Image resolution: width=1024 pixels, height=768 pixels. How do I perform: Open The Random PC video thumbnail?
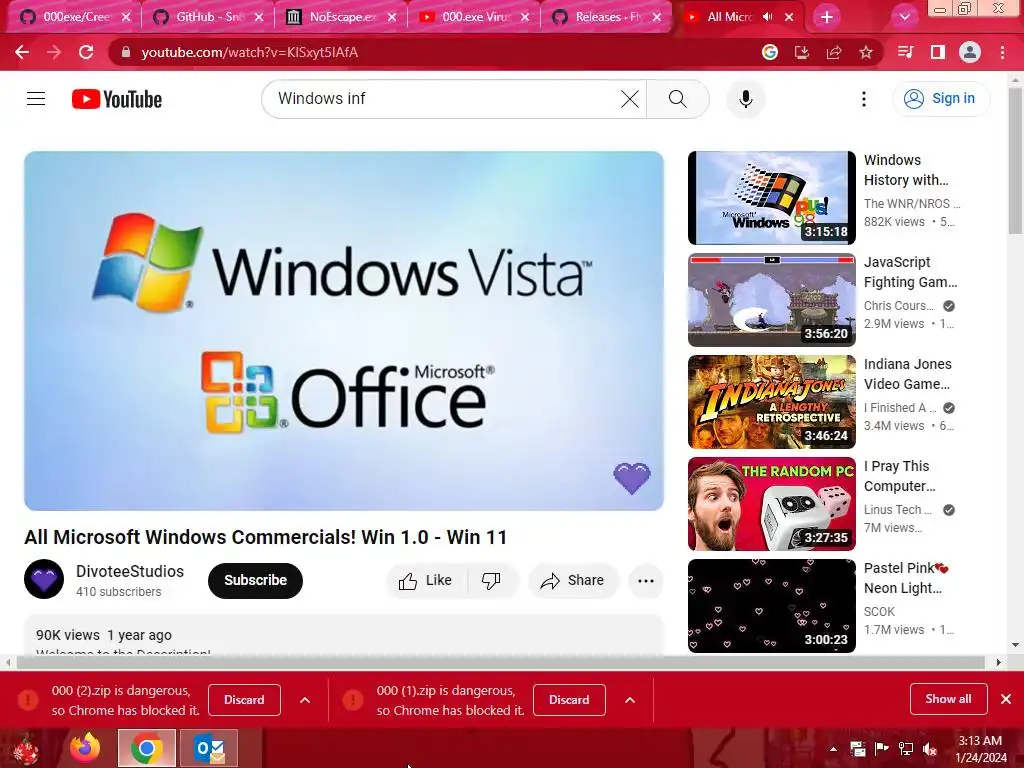[771, 504]
